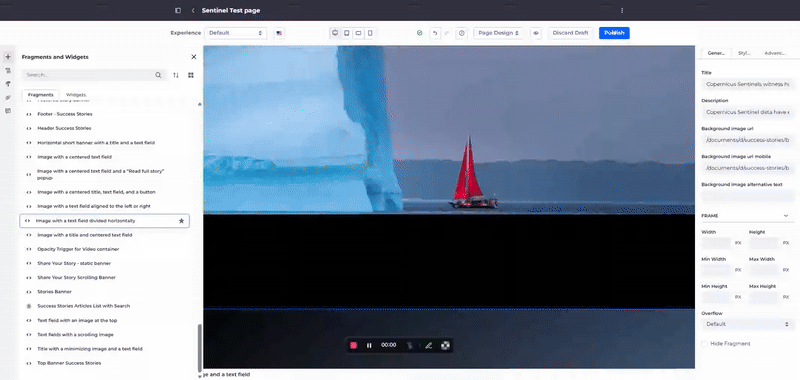Open the Experience Default dropdown
Image resolution: width=800 pixels, height=380 pixels.
click(x=236, y=33)
